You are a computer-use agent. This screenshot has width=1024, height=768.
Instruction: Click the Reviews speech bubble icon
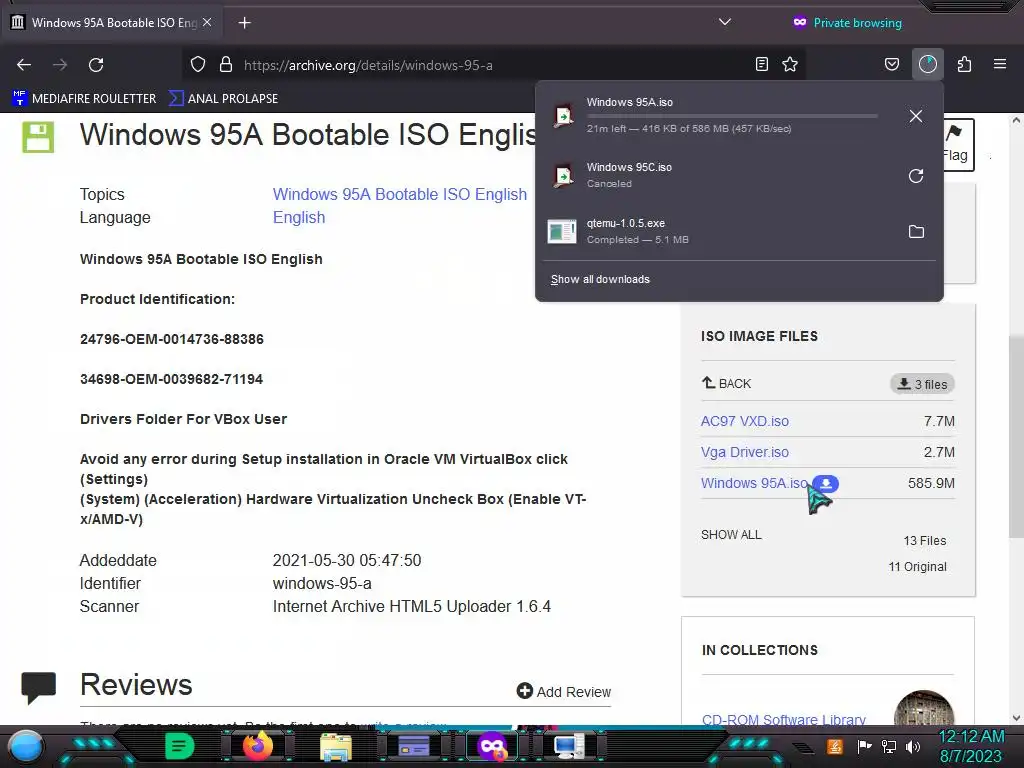click(39, 688)
